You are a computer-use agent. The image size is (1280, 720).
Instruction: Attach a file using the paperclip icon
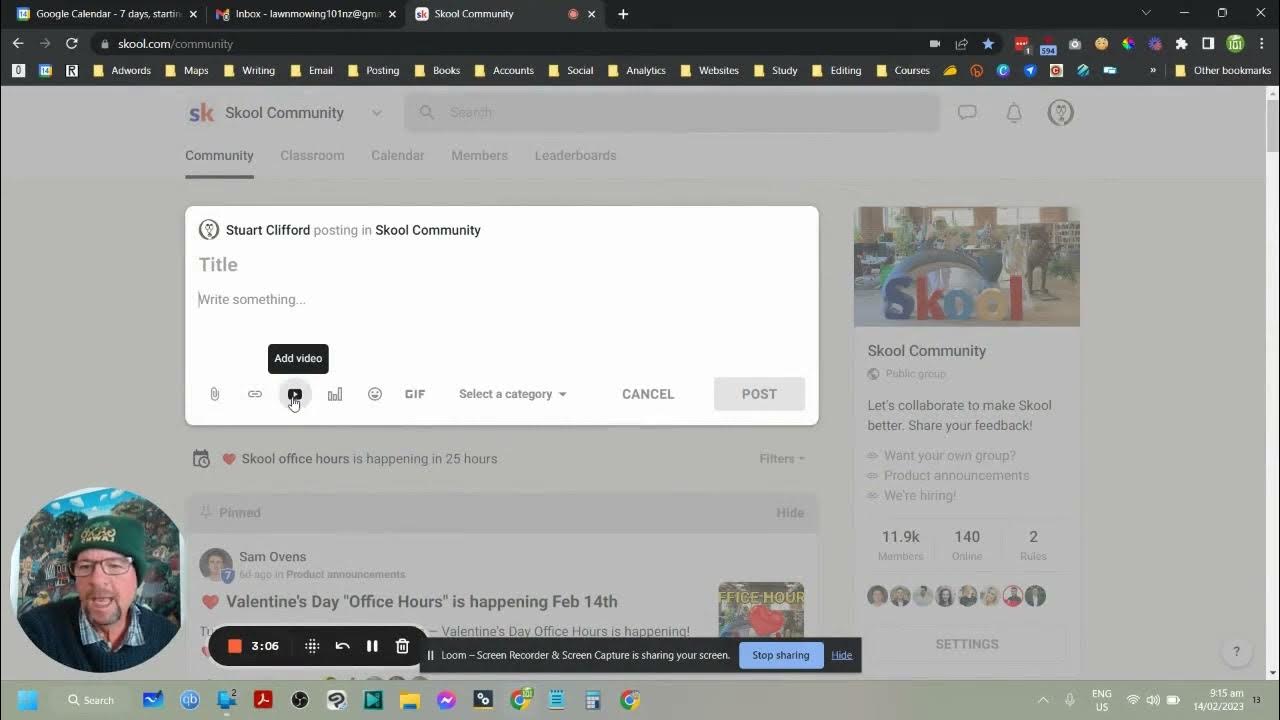click(x=214, y=393)
